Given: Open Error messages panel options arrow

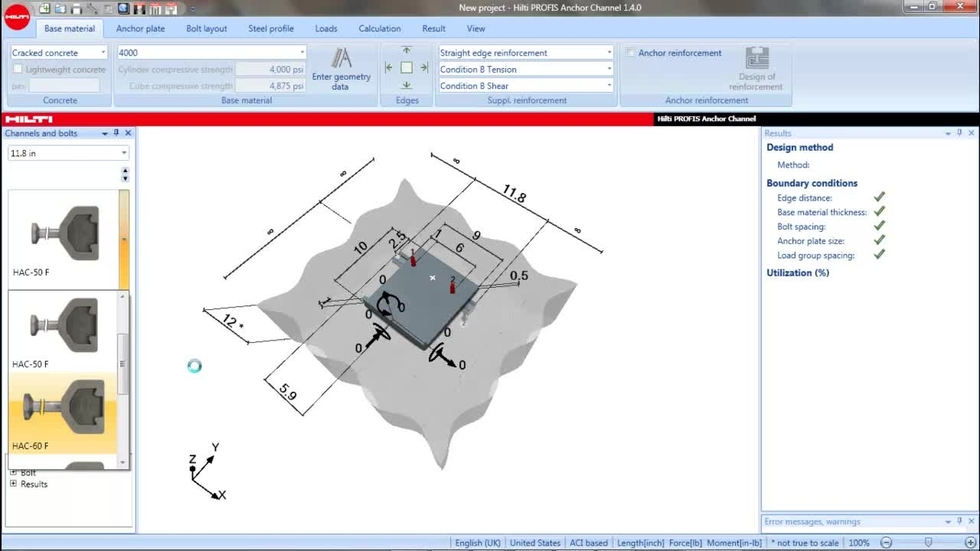Looking at the screenshot, I should click(x=948, y=522).
